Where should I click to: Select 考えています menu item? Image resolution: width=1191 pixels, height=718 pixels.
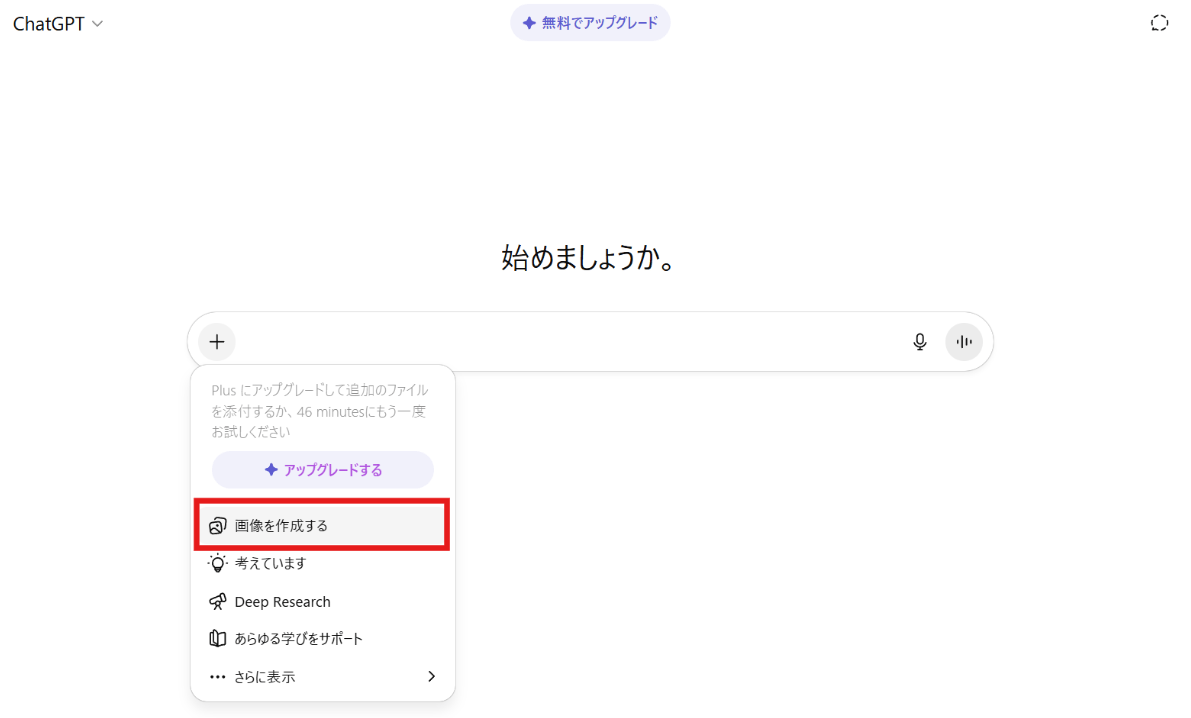click(322, 563)
